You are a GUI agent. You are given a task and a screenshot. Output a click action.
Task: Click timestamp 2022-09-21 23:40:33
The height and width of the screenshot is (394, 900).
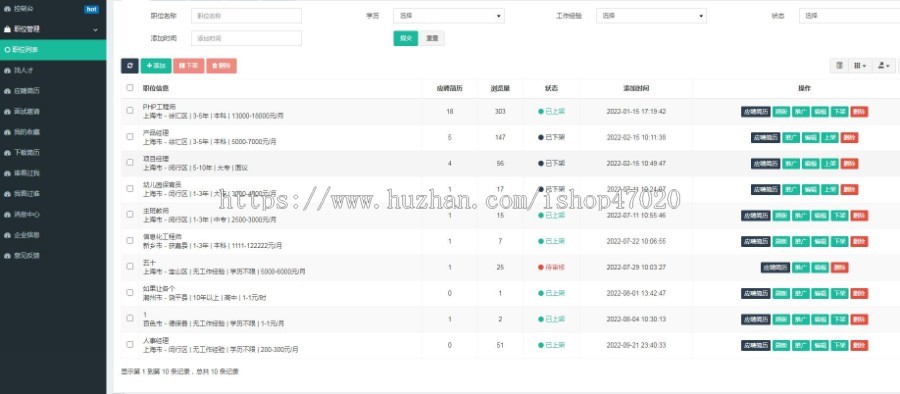point(636,345)
